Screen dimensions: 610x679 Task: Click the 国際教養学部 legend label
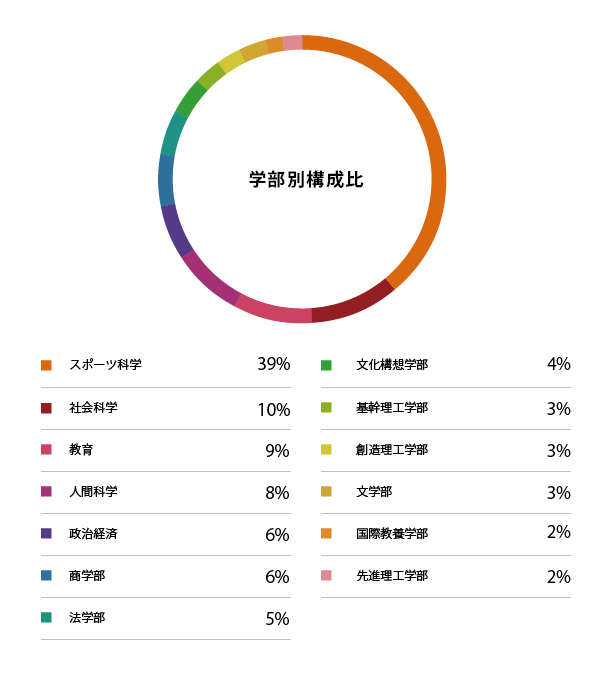[392, 534]
